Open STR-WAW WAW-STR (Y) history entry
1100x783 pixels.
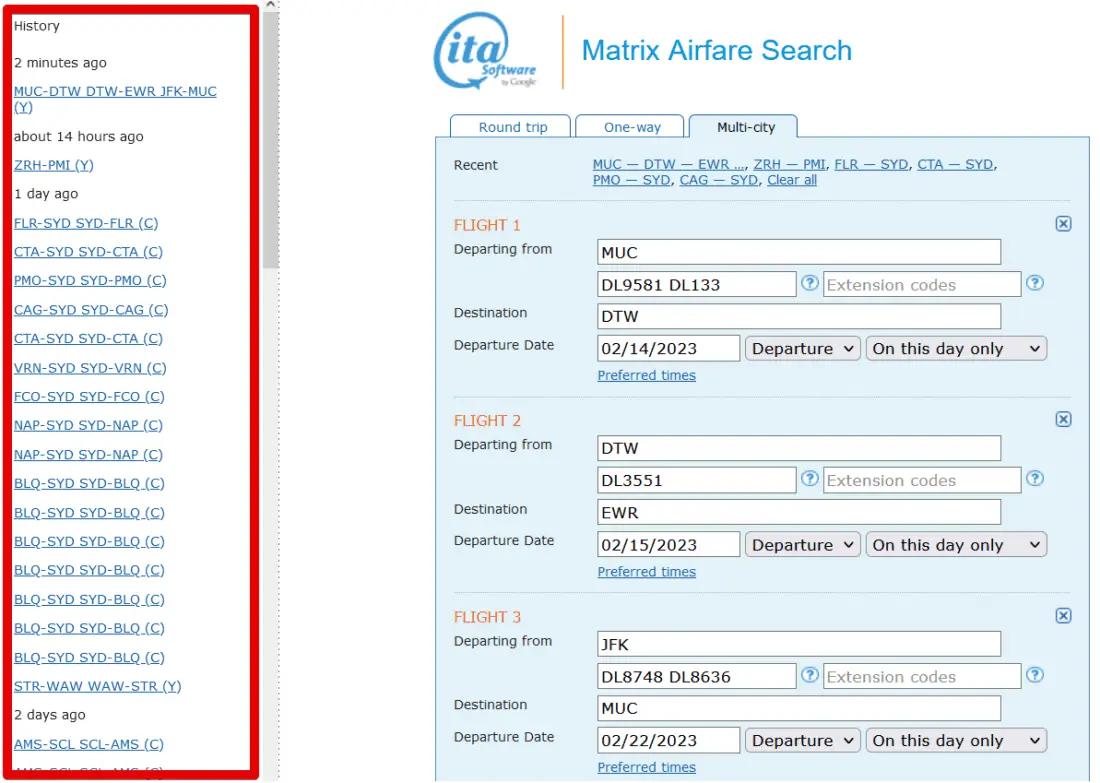(x=97, y=686)
